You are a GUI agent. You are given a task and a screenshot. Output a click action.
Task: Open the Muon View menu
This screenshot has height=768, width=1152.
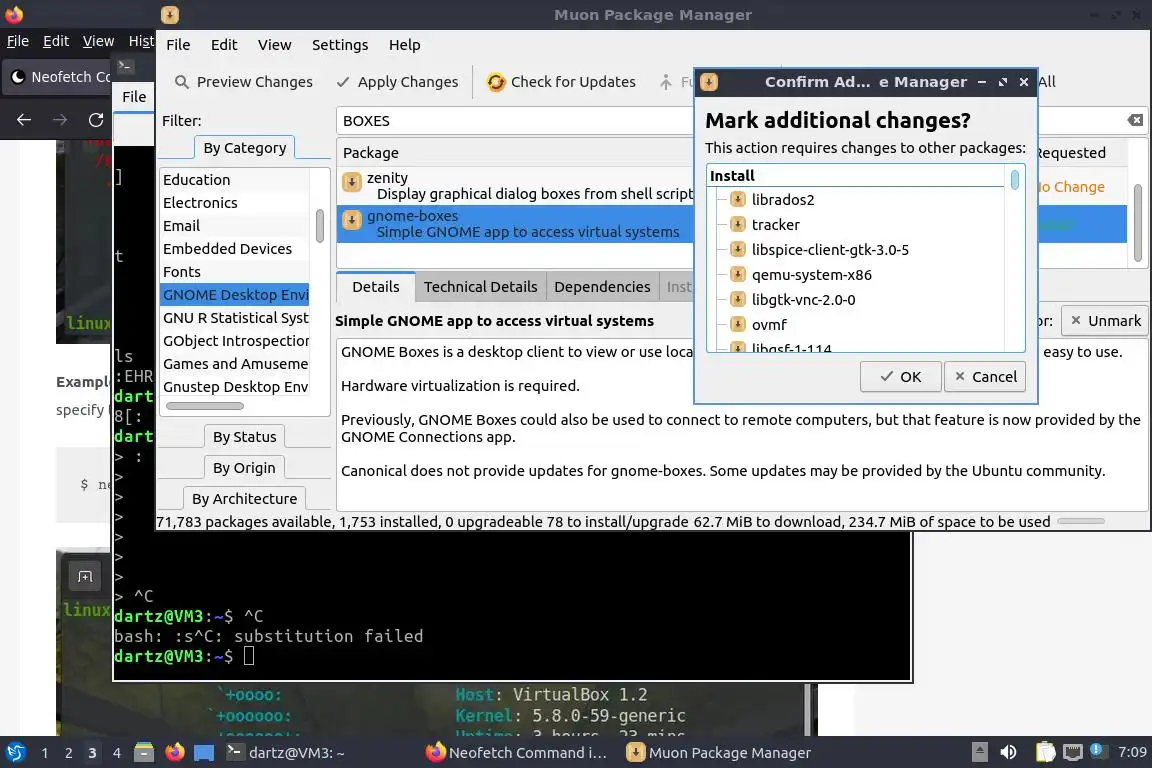click(x=275, y=45)
